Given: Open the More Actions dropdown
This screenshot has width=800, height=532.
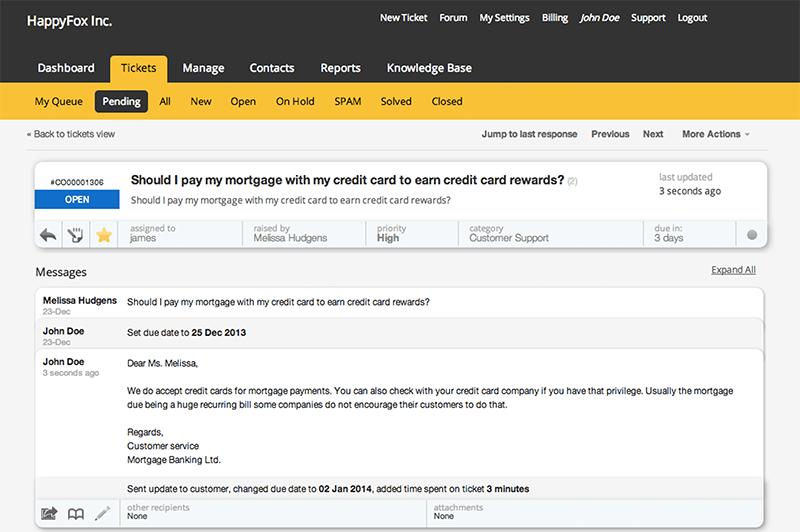Looking at the screenshot, I should (715, 134).
